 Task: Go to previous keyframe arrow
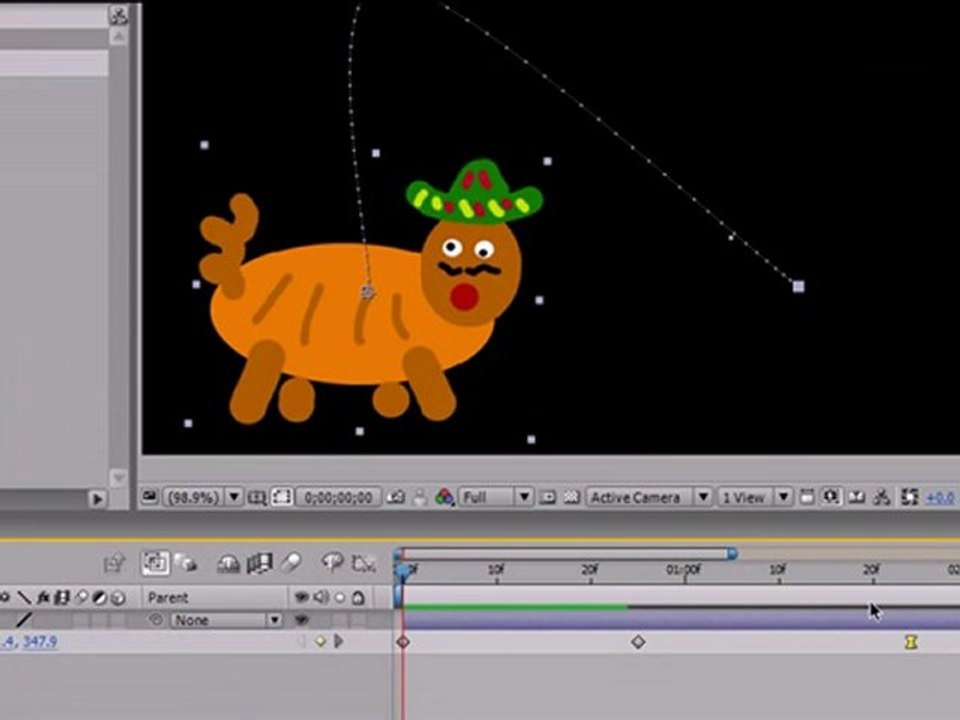[302, 641]
